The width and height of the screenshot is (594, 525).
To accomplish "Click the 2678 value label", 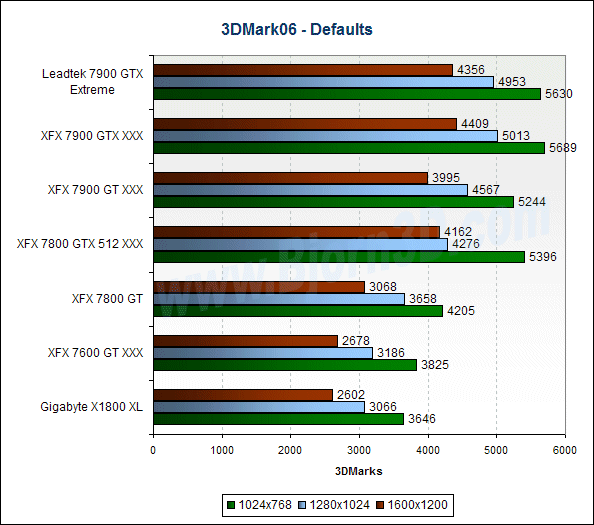I will pyautogui.click(x=356, y=341).
